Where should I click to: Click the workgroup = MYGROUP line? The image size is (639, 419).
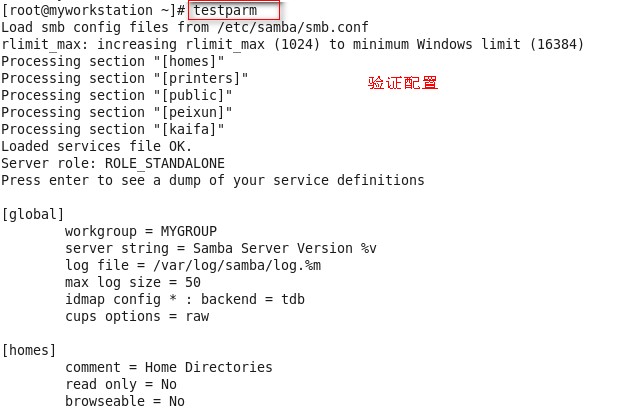(x=141, y=232)
